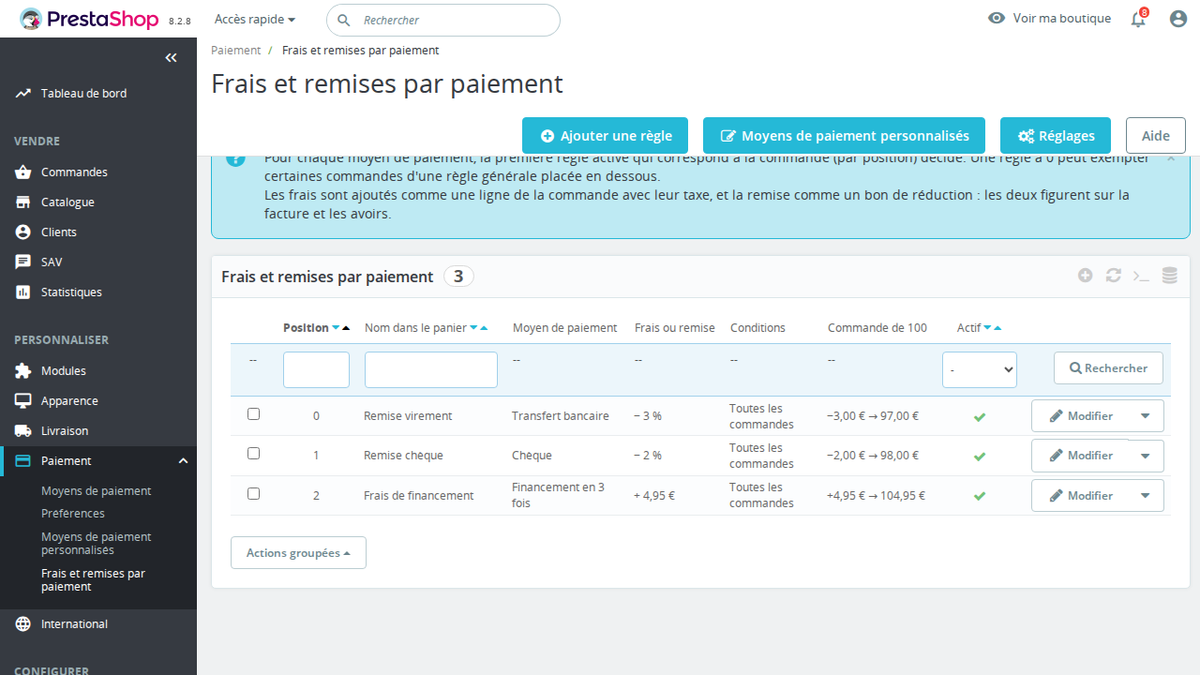Open Frais et remises par paiement in the sidebar
The width and height of the screenshot is (1200, 675).
click(93, 580)
